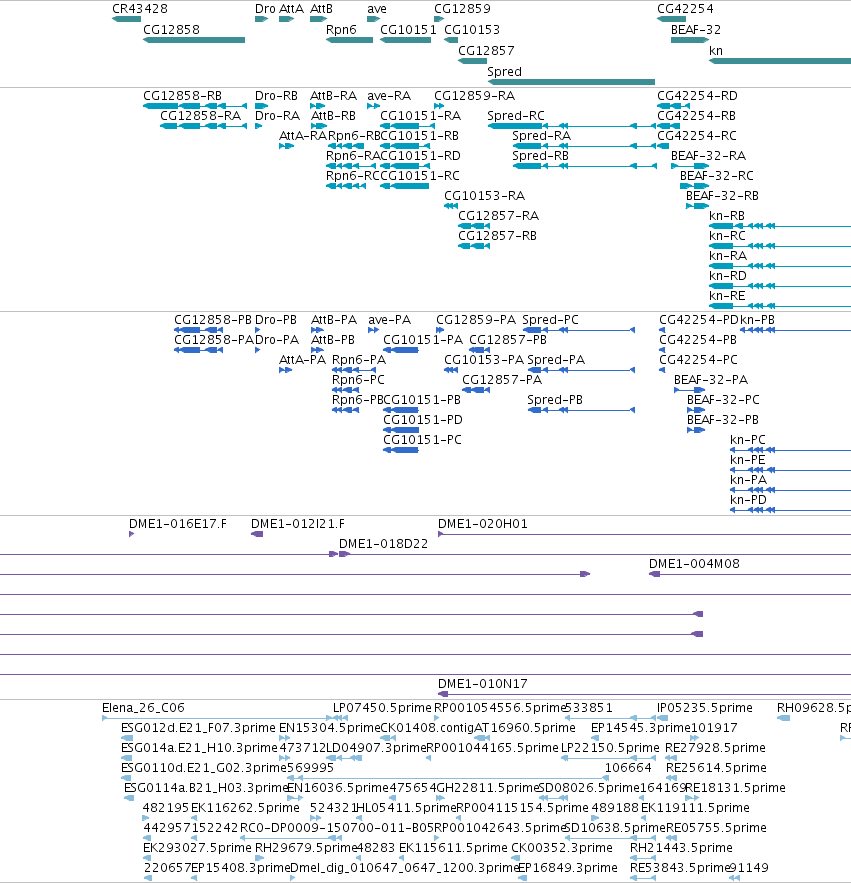This screenshot has height=883, width=851.
Task: Select transcript Spred-RB
Action: point(541,156)
